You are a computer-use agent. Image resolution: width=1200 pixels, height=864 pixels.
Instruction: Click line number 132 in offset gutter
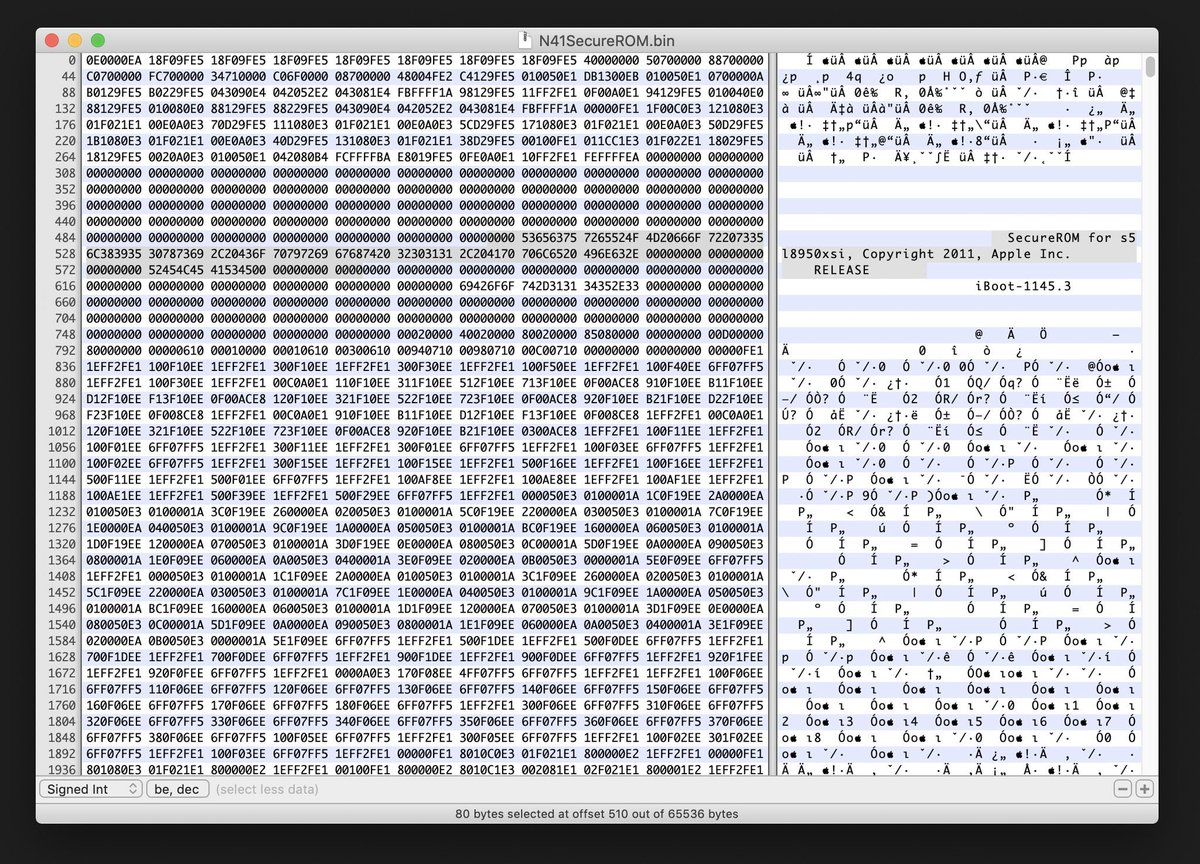coord(67,109)
